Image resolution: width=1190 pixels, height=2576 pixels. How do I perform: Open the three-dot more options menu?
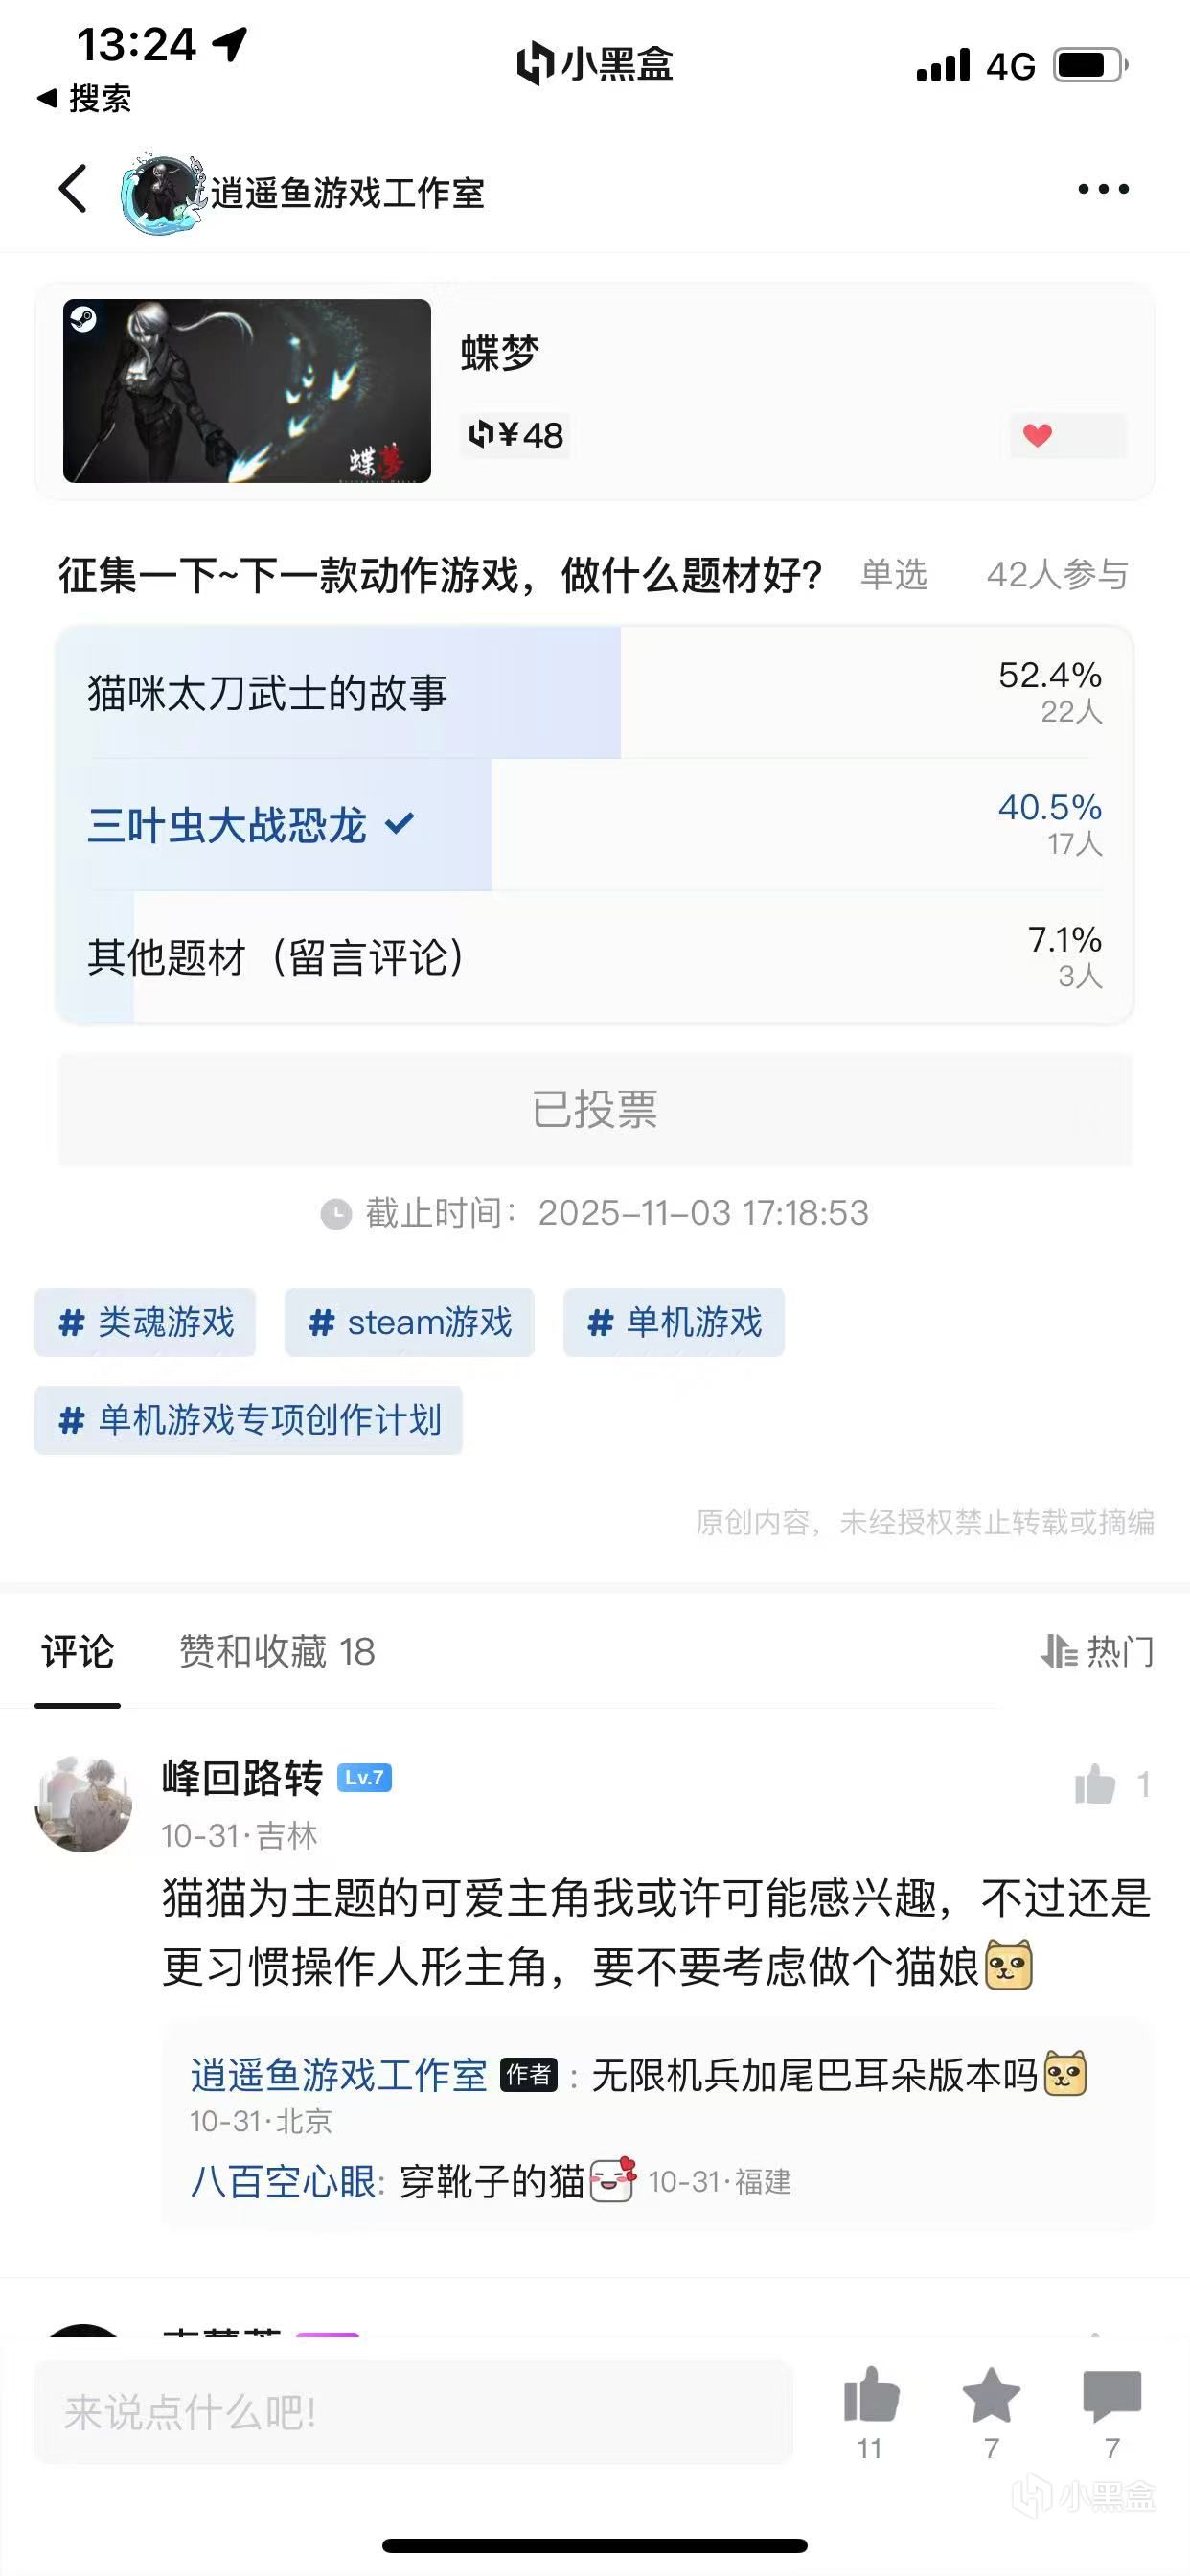1103,189
